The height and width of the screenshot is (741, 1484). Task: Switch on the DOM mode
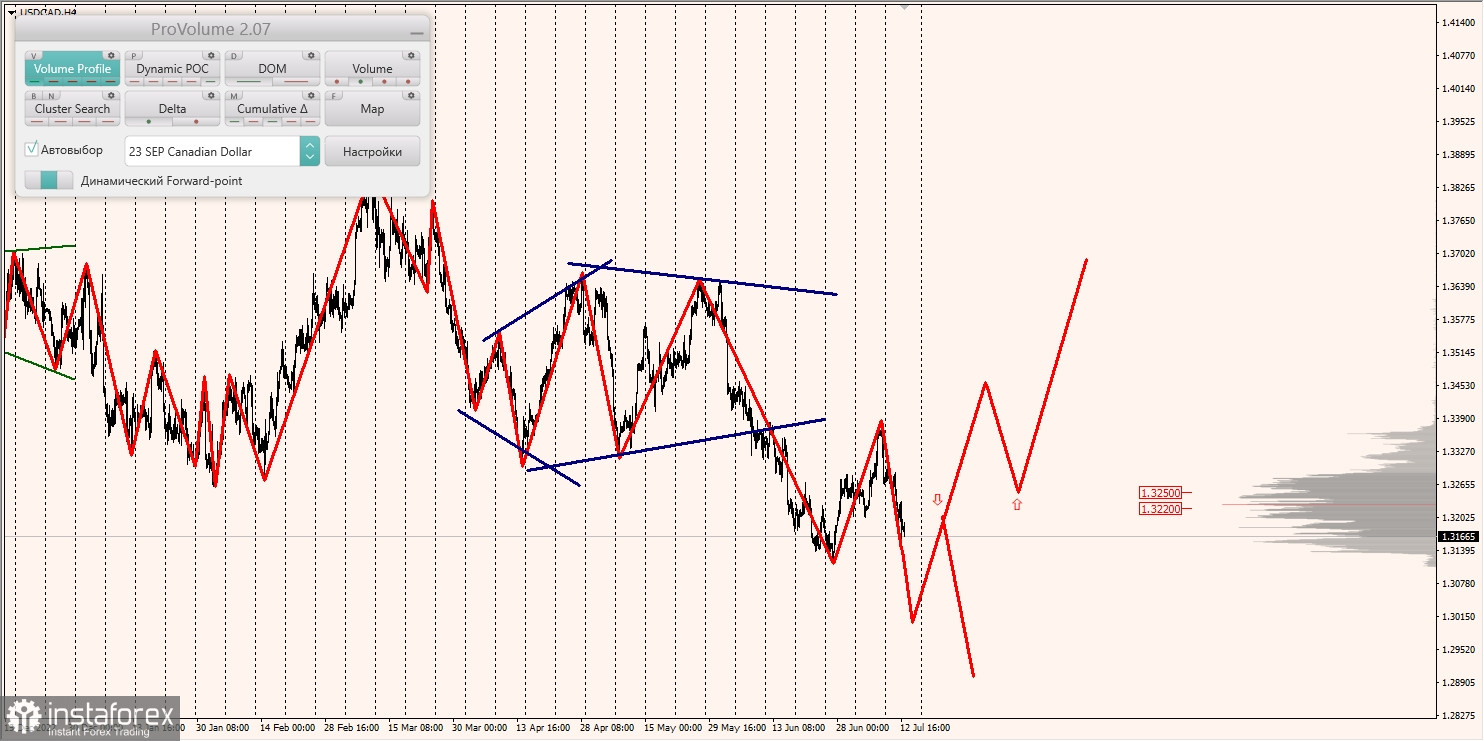click(x=272, y=69)
